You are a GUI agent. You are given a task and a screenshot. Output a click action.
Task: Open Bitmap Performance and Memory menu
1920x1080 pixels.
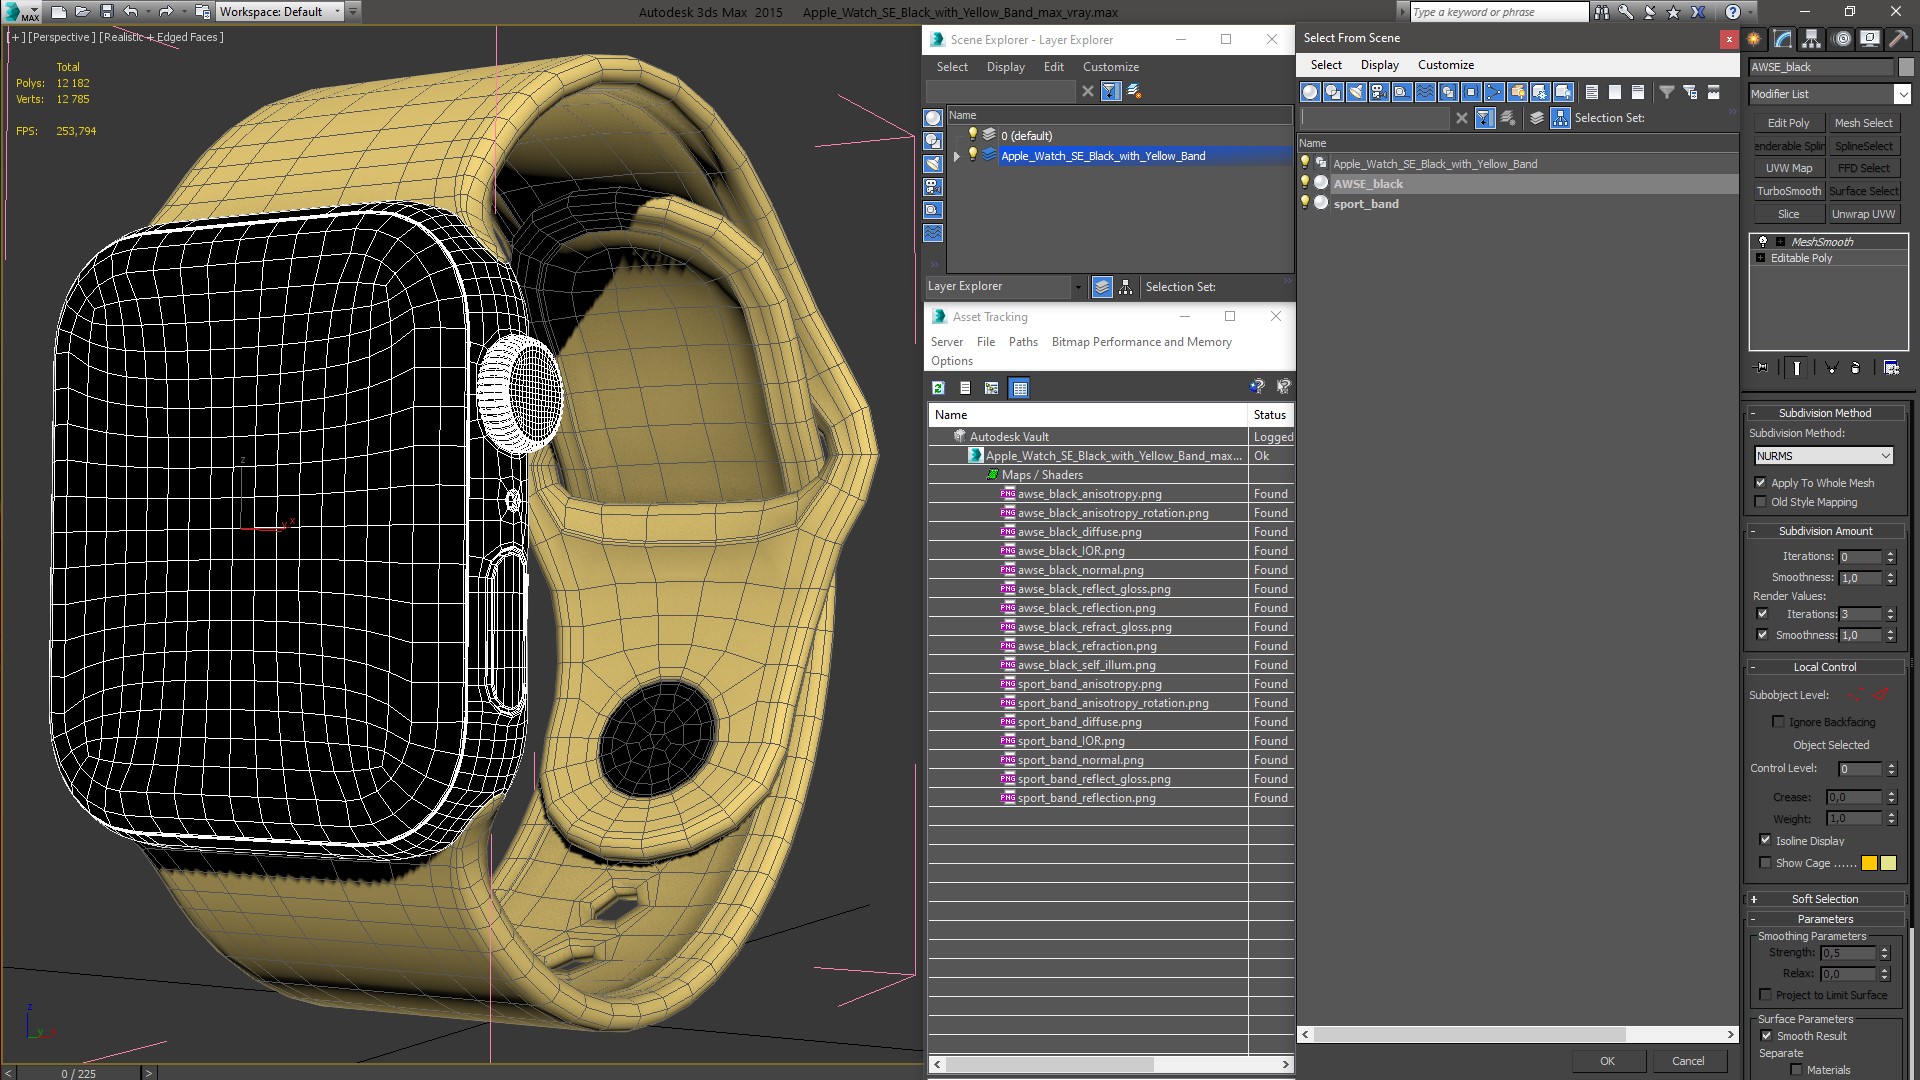tap(1142, 342)
